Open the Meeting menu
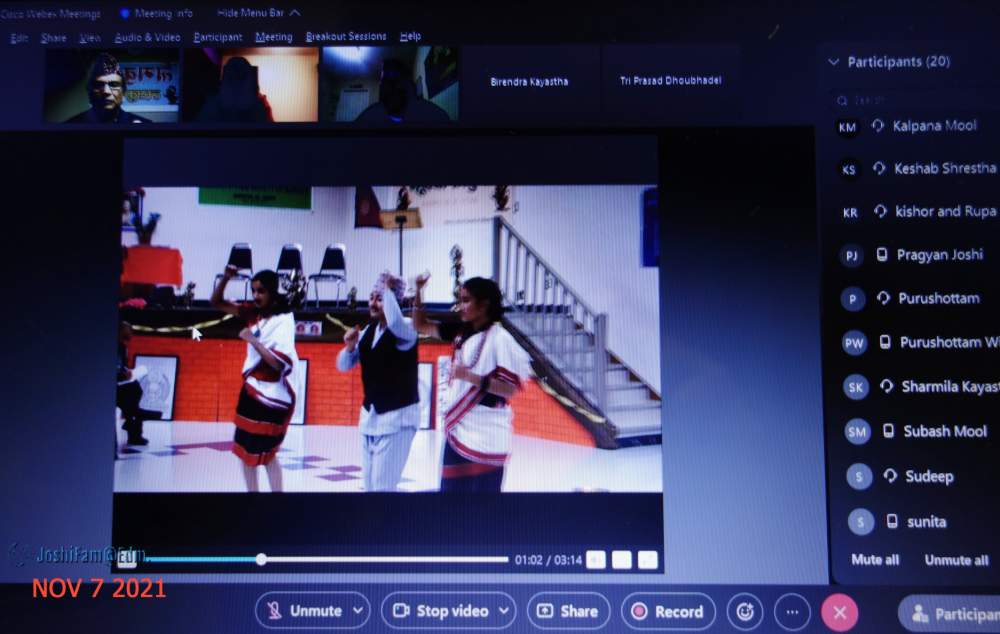The image size is (1000, 634). (274, 37)
